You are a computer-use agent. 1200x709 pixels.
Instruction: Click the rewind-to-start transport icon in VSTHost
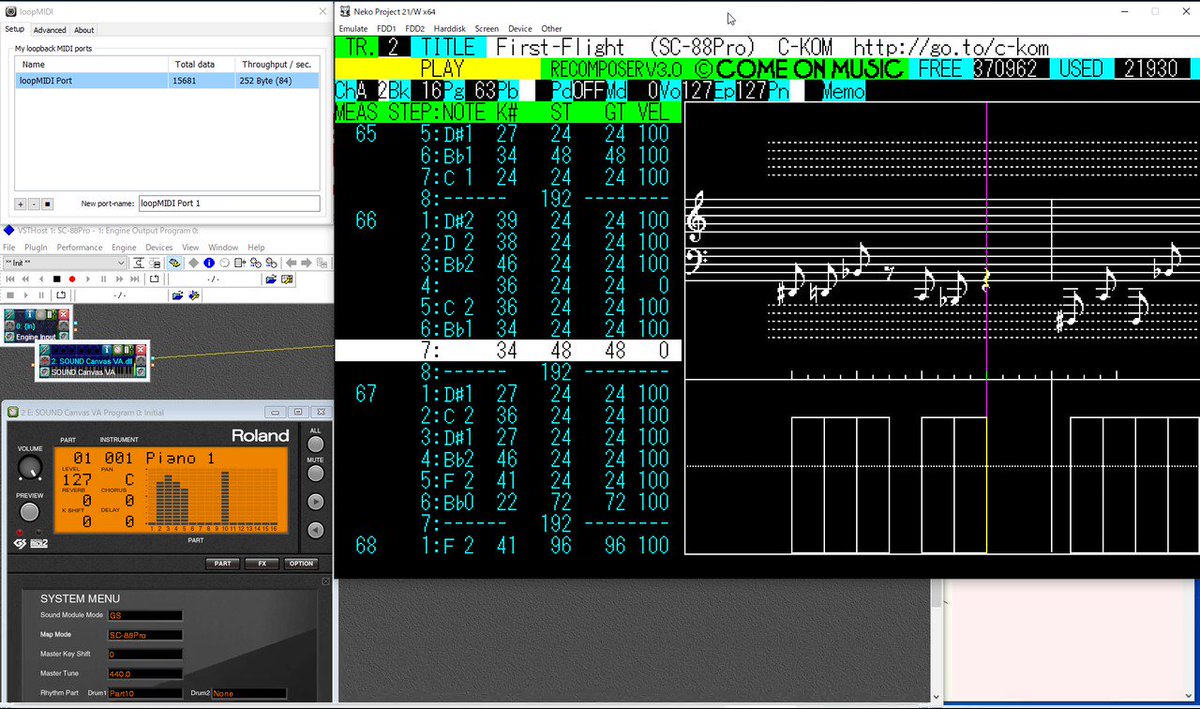tap(10, 279)
